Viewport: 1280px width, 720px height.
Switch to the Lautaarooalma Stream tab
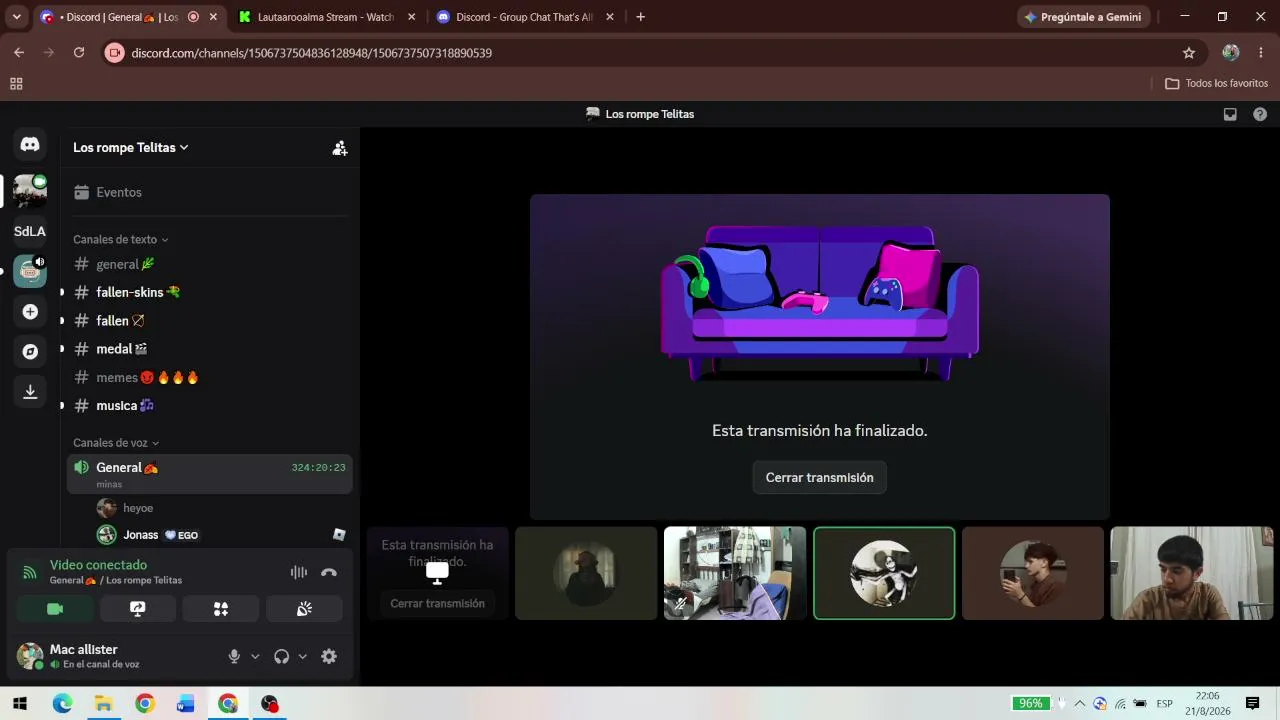[x=327, y=17]
